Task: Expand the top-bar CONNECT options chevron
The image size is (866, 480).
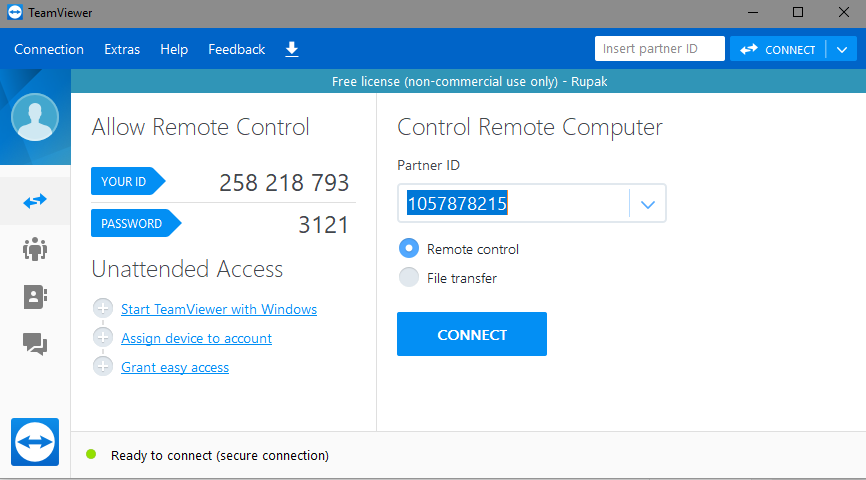Action: tap(842, 50)
